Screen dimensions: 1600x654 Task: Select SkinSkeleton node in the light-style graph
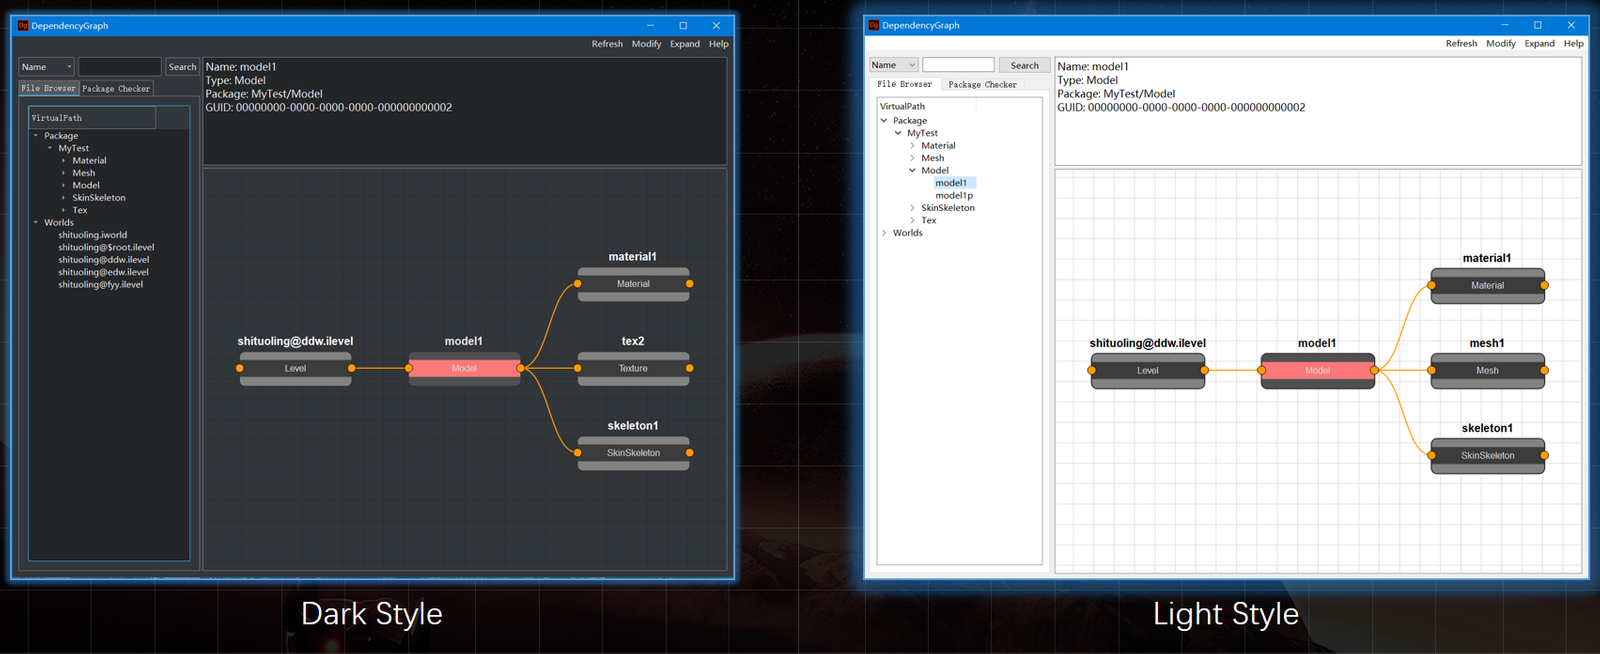[1487, 455]
